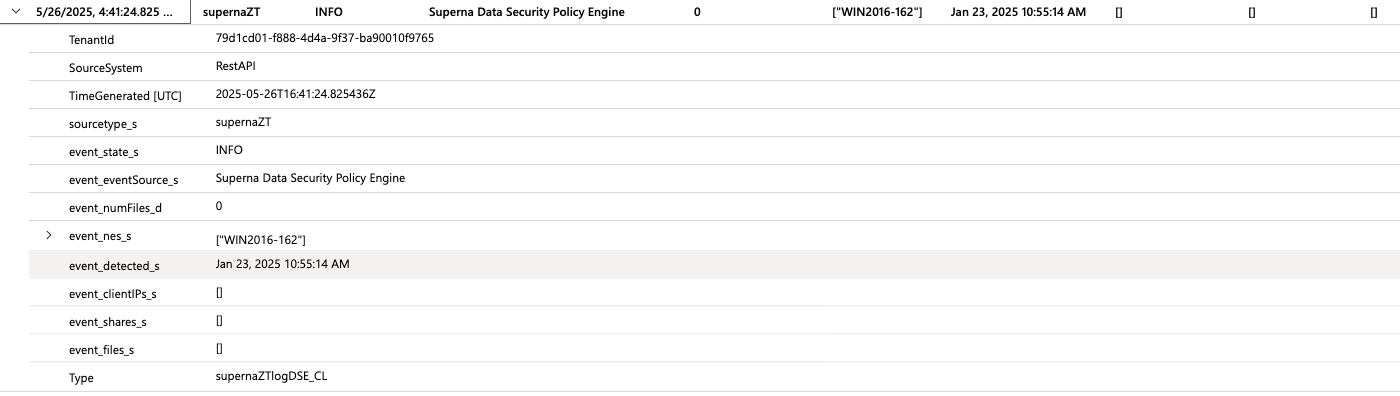The width and height of the screenshot is (1400, 396).
Task: Select the RestAPI source system value
Action: tap(235, 66)
